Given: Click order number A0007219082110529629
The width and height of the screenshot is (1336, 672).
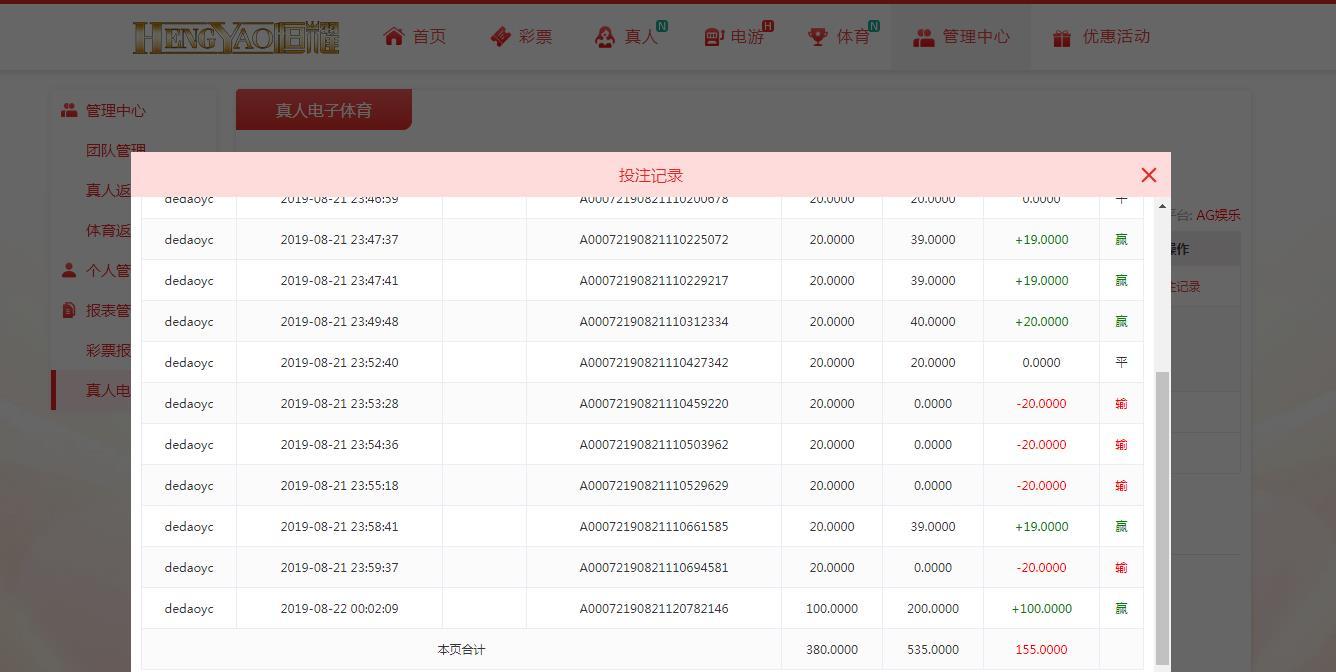Looking at the screenshot, I should 654,486.
